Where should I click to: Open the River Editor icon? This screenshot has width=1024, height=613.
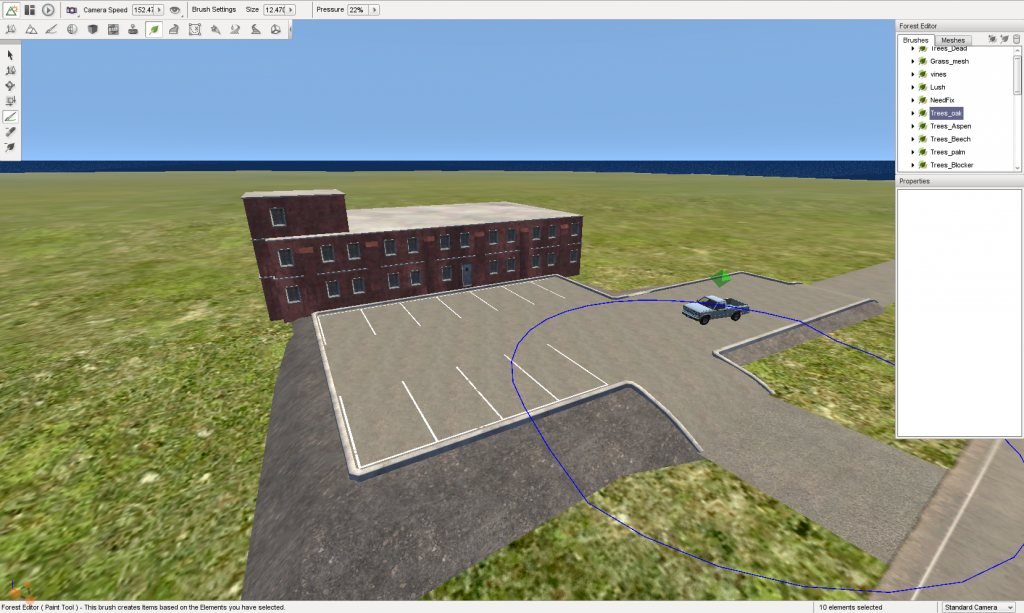(235, 29)
